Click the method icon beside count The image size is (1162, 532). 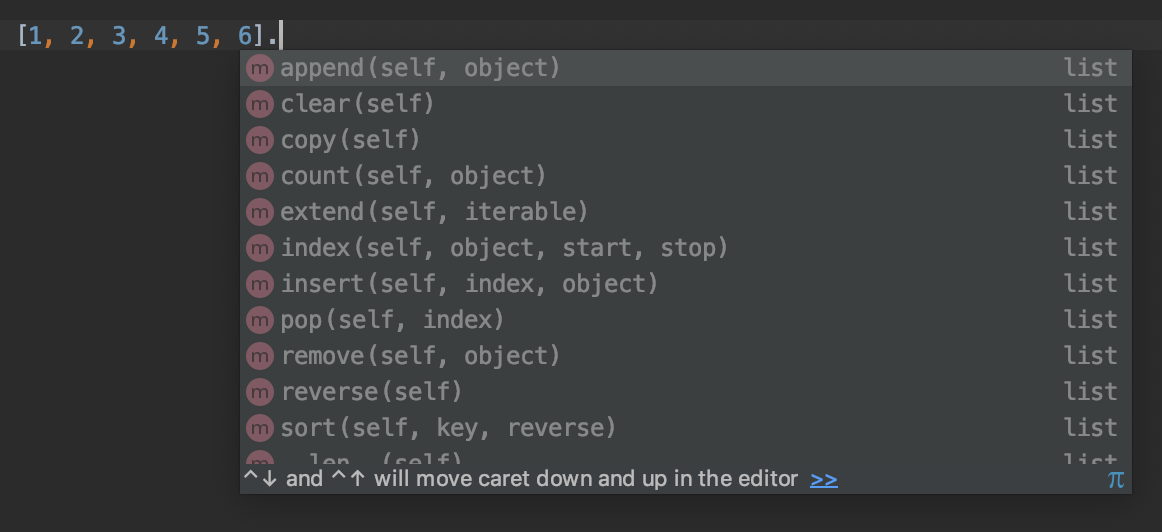pos(260,176)
